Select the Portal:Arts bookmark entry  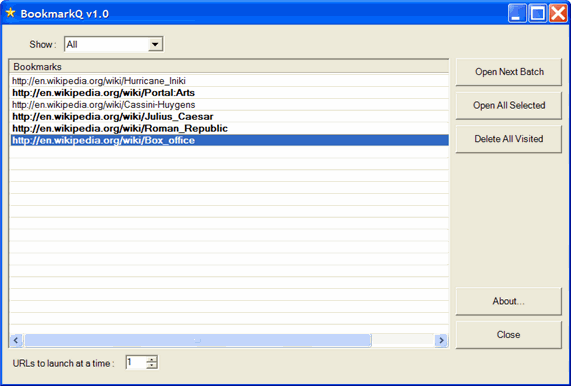(230, 92)
